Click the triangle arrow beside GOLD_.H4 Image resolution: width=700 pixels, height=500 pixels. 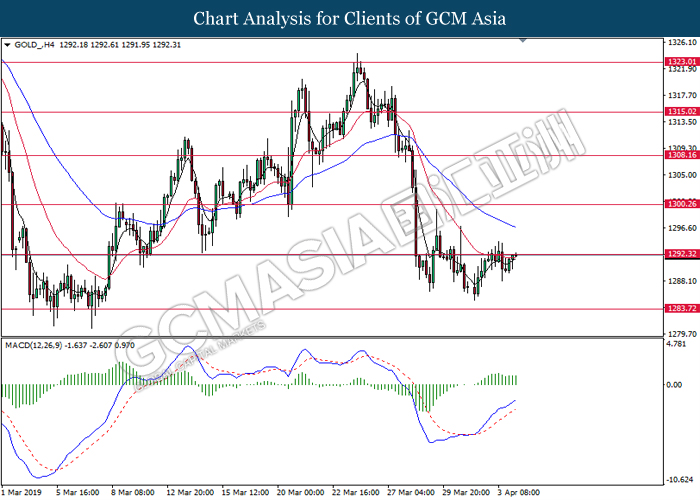[7, 45]
